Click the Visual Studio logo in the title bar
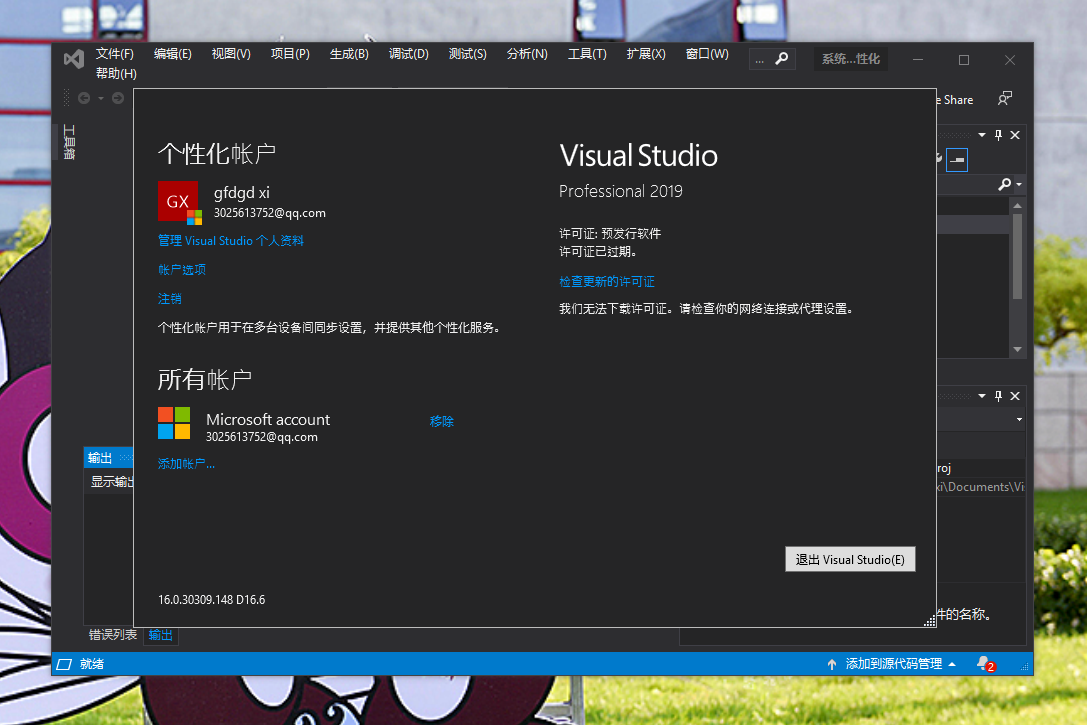The width and height of the screenshot is (1087, 725). (73, 59)
